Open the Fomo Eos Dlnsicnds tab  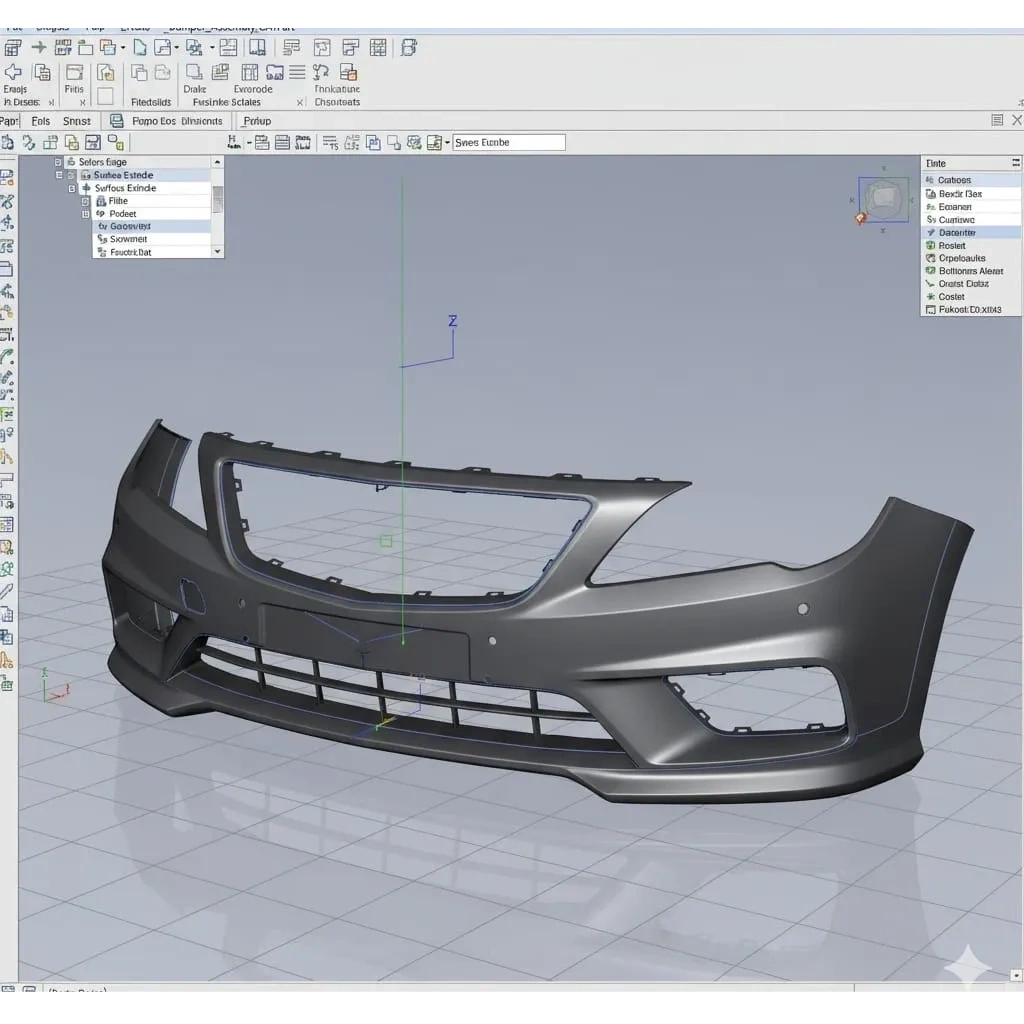point(177,121)
